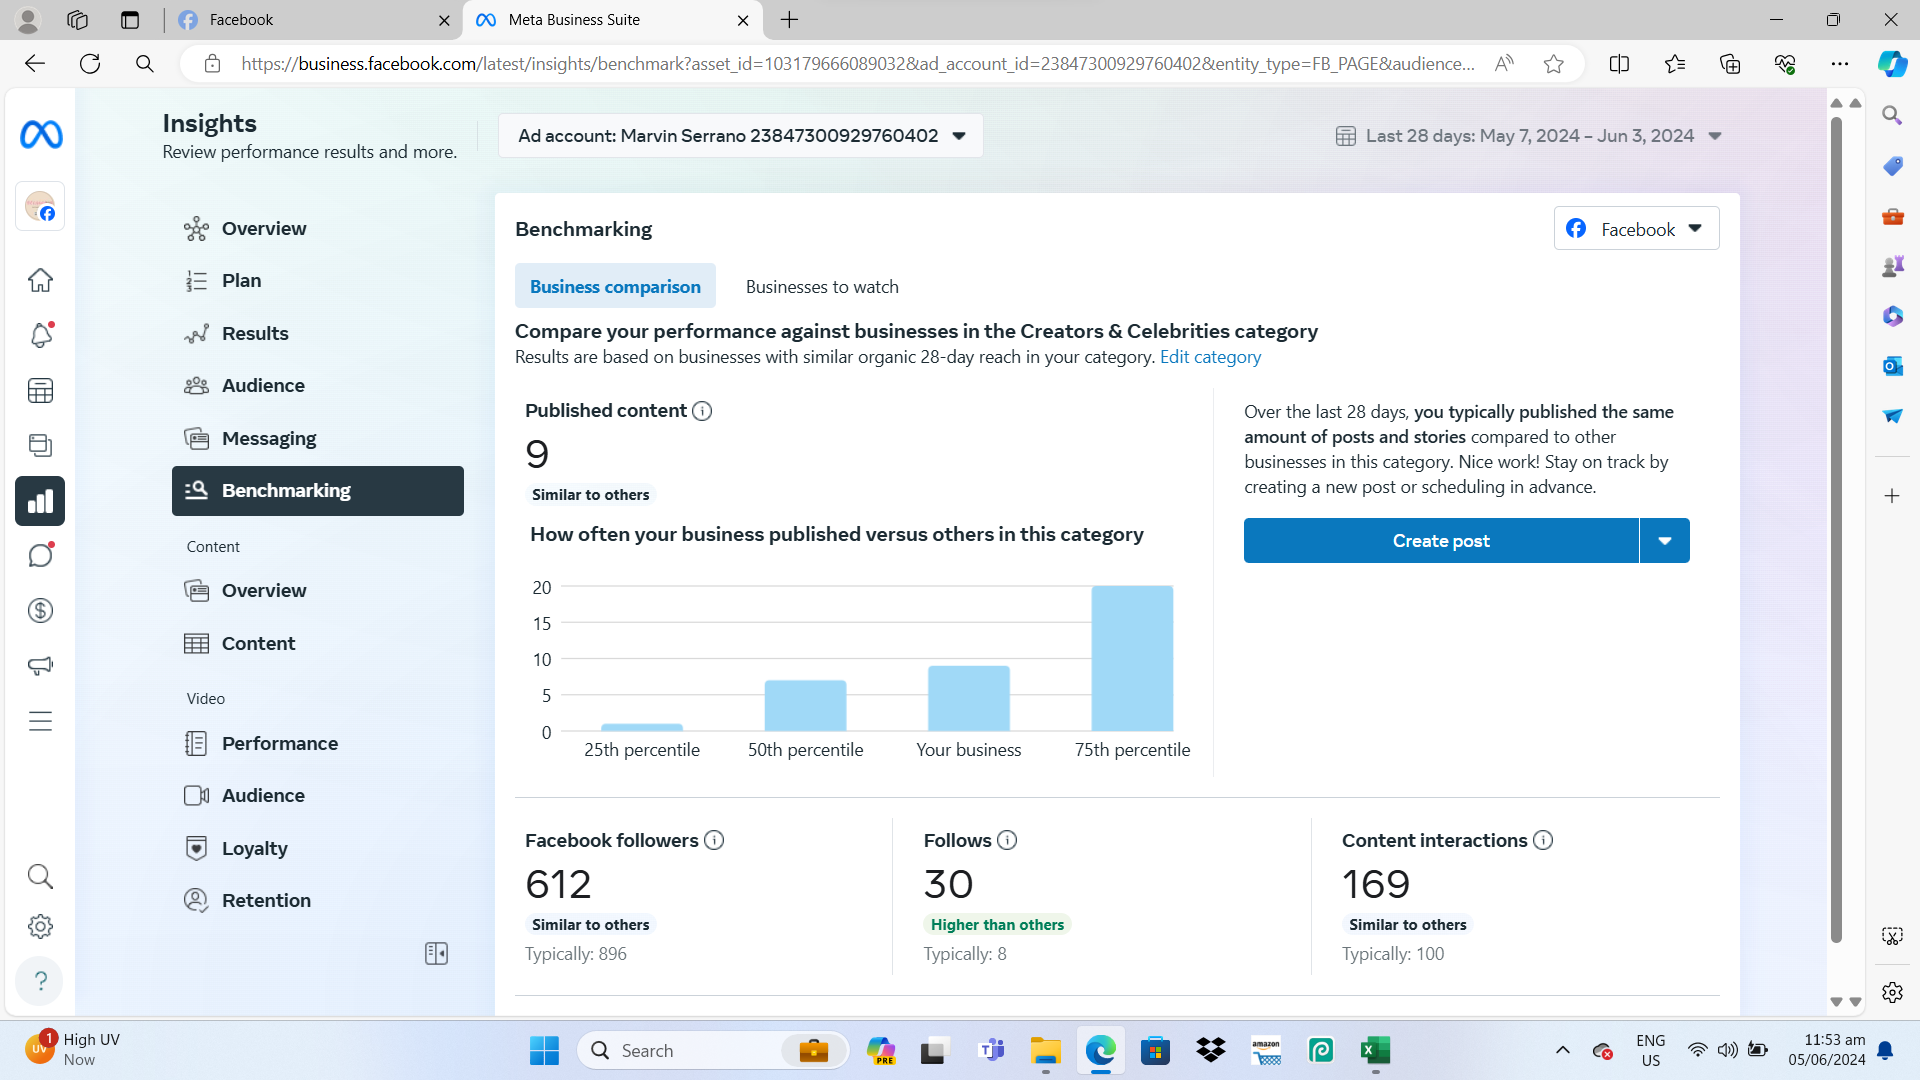The height and width of the screenshot is (1080, 1920).
Task: Open Notifications bell in left rail
Action: tap(40, 335)
